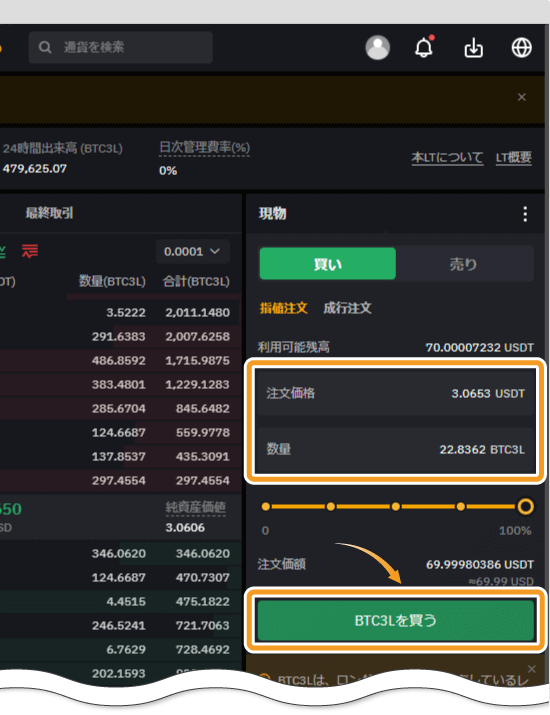Screen dimensions: 550x715
Task: Click the 通貨を検索 search field
Action: coord(121,47)
